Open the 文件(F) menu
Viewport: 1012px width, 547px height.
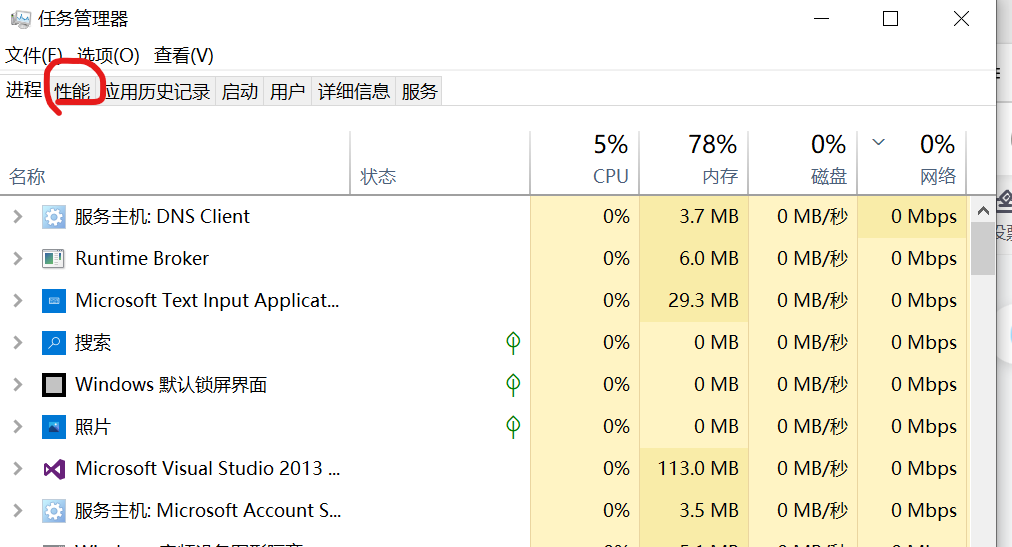click(x=34, y=55)
